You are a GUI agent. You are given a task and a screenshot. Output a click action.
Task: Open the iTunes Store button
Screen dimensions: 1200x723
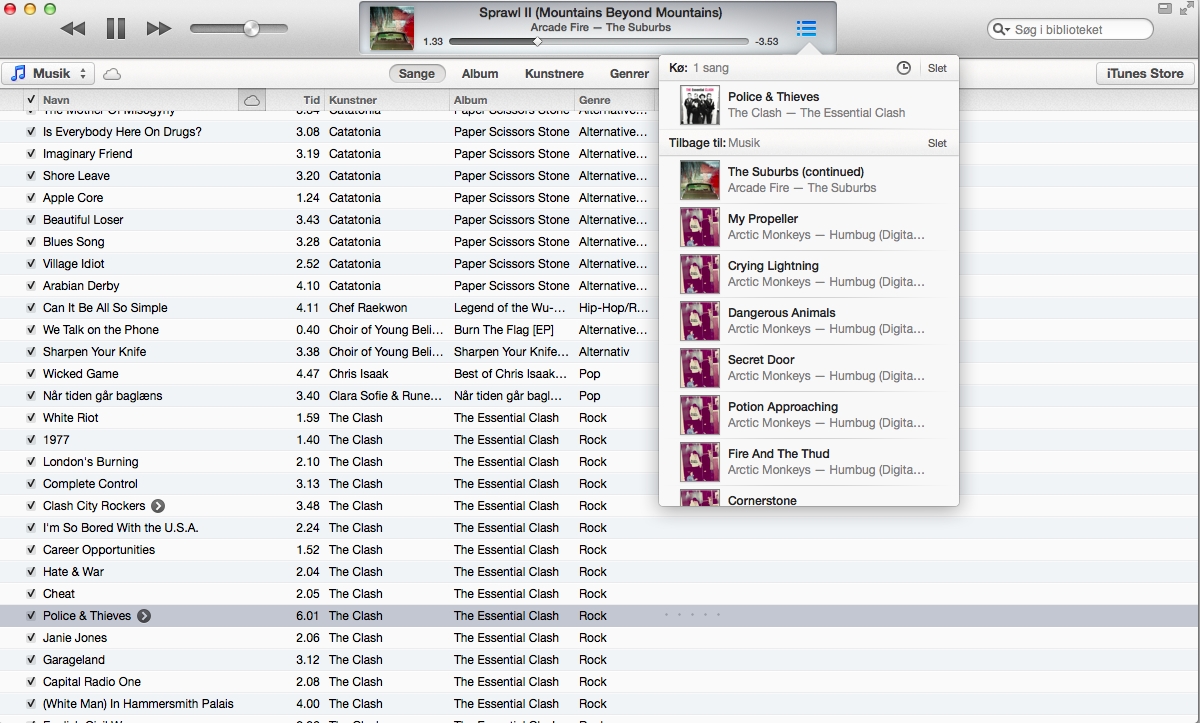coord(1145,73)
